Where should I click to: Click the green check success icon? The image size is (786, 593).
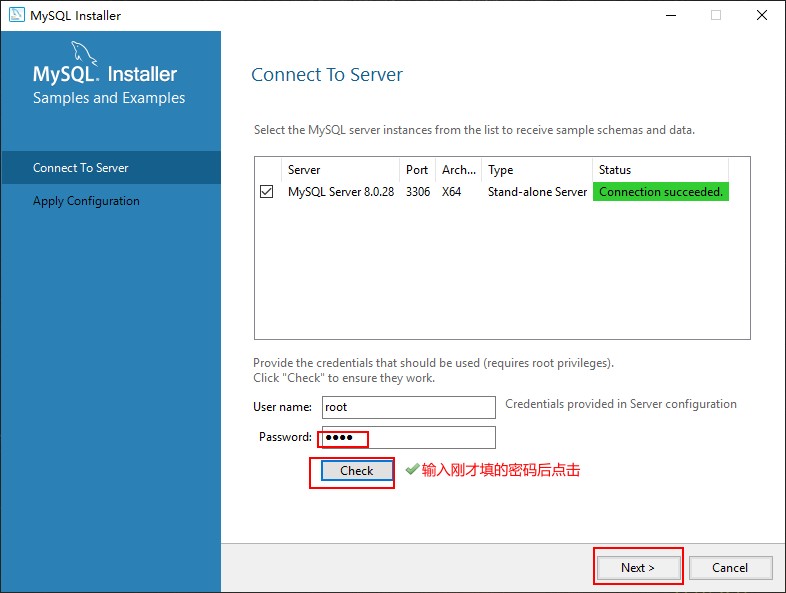412,469
